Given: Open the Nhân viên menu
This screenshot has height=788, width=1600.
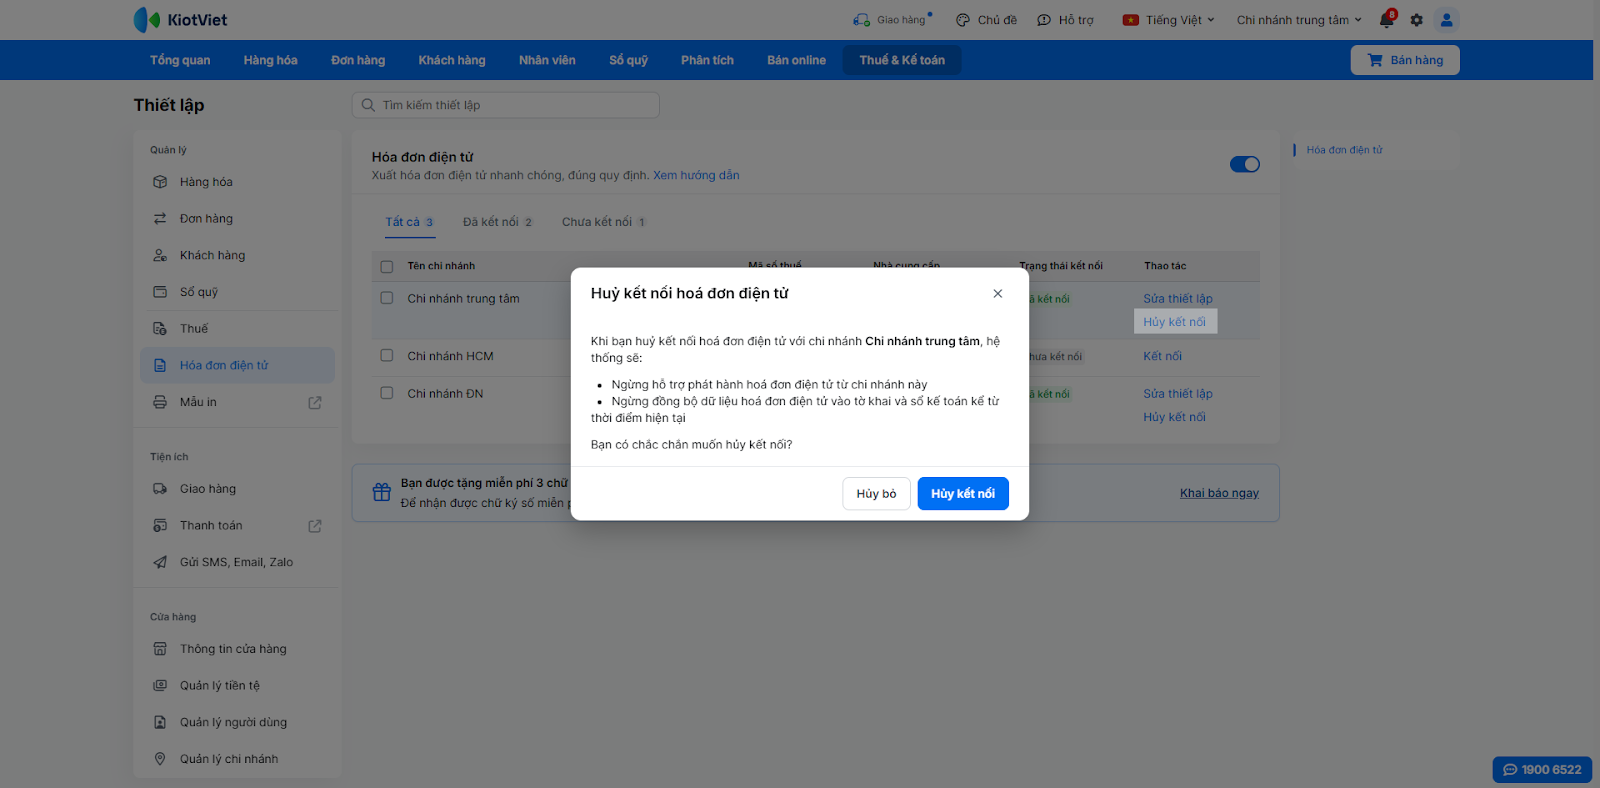Looking at the screenshot, I should pyautogui.click(x=547, y=60).
